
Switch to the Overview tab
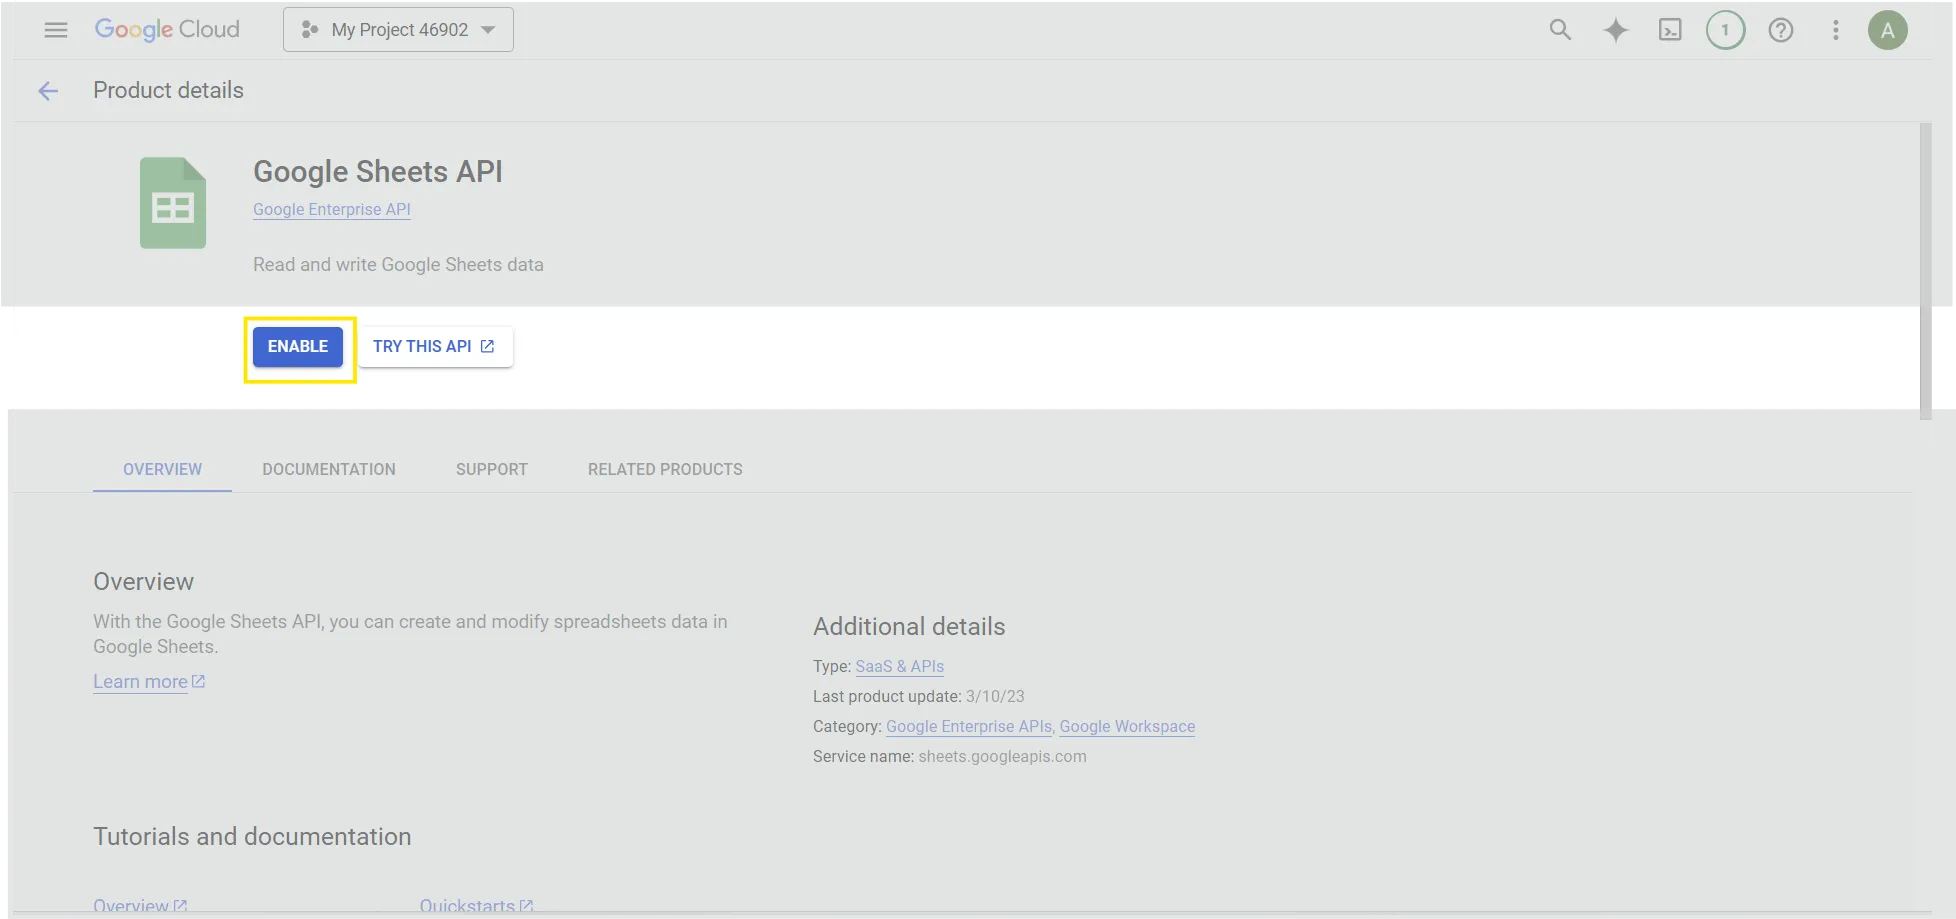(162, 469)
